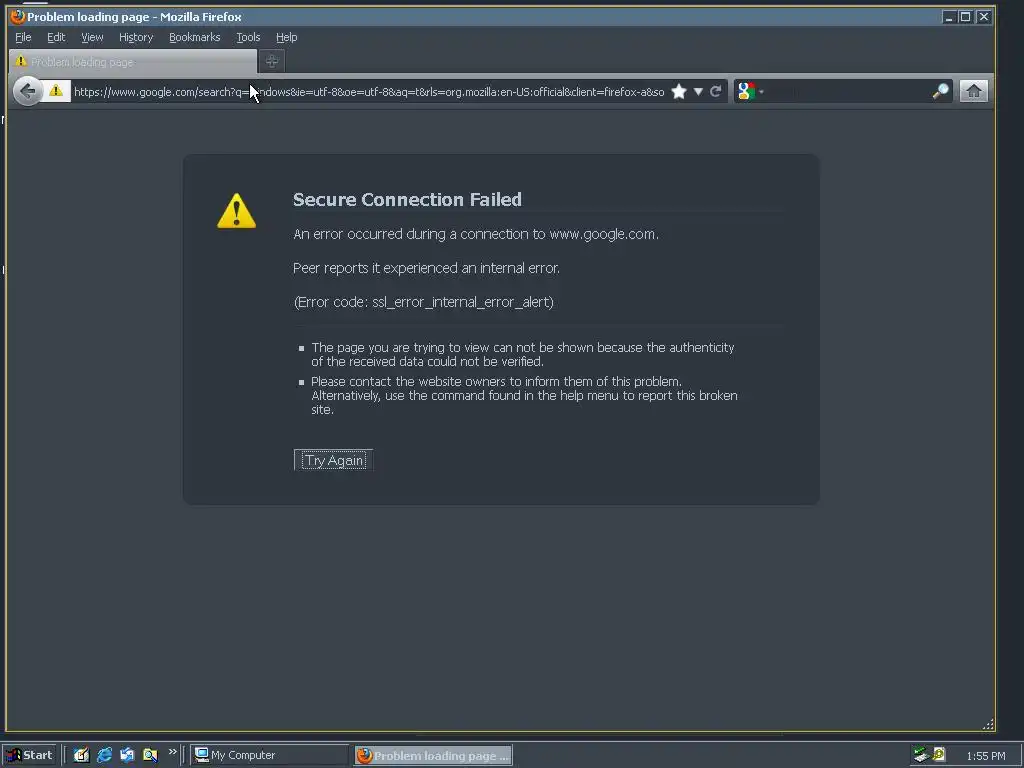The height and width of the screenshot is (768, 1024).
Task: Click the Try Again button
Action: point(334,460)
